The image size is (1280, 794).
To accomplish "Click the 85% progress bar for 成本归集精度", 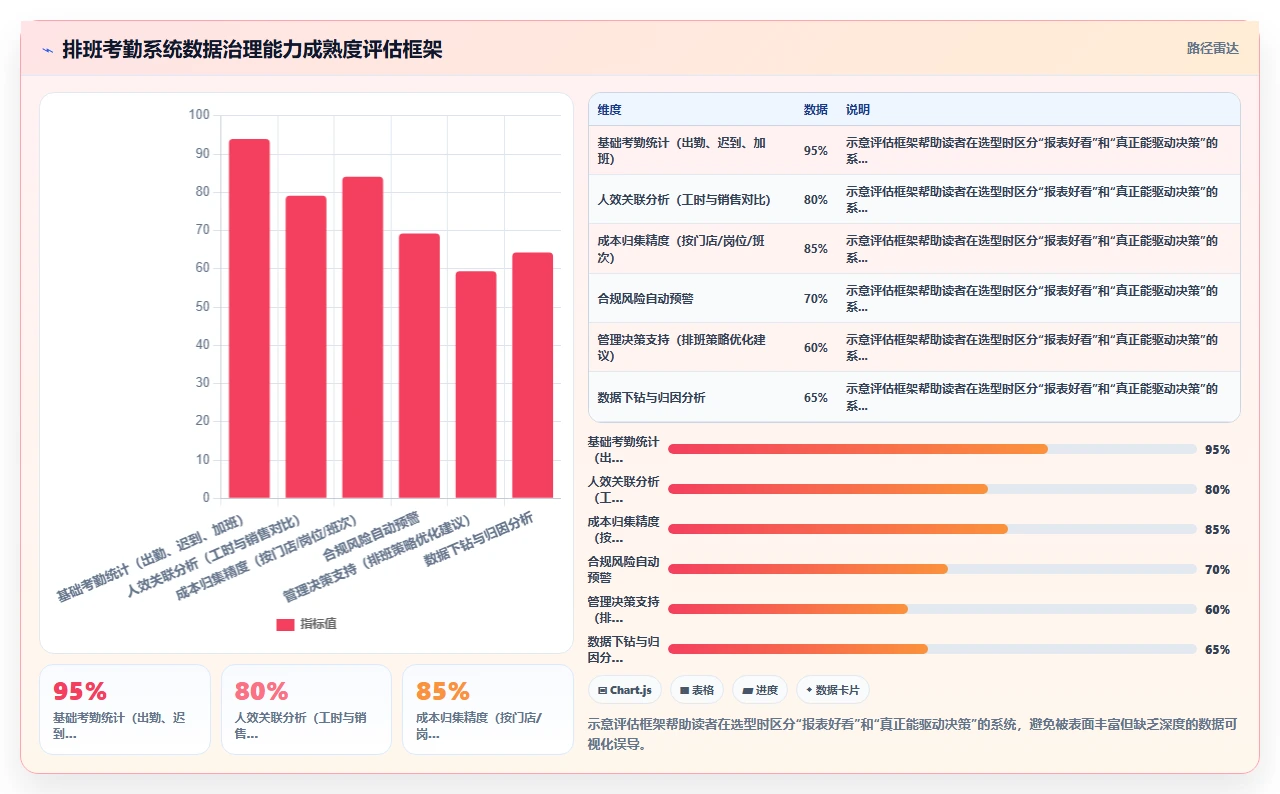I will (x=932, y=529).
